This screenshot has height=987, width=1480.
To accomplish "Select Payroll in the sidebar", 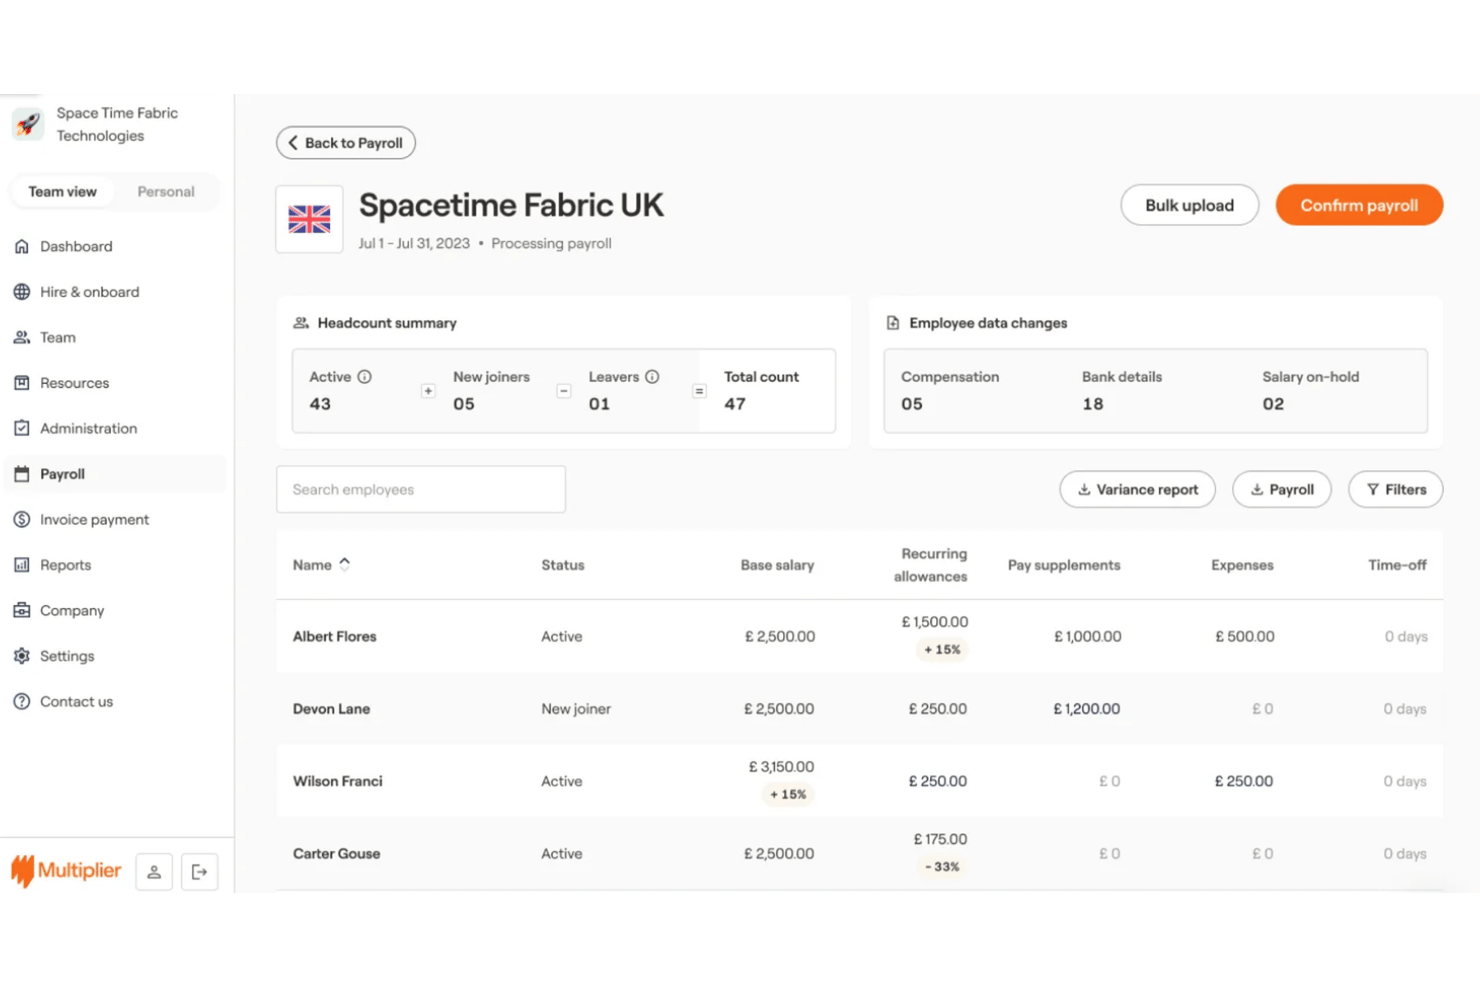I will pyautogui.click(x=115, y=474).
